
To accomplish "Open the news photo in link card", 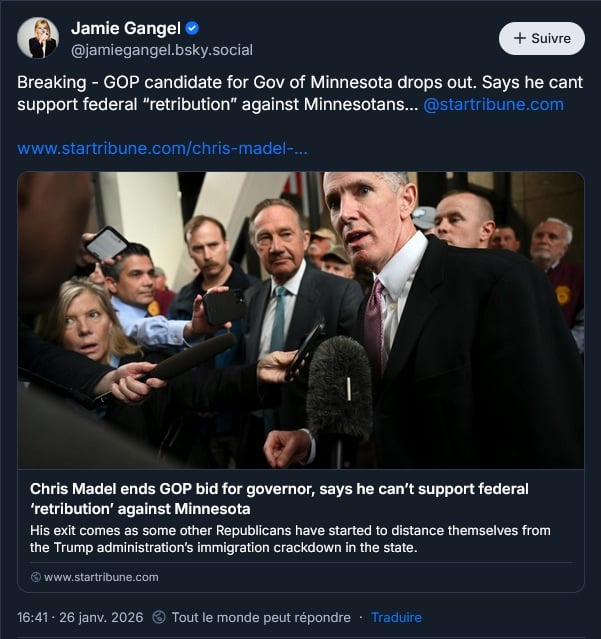I will click(301, 320).
